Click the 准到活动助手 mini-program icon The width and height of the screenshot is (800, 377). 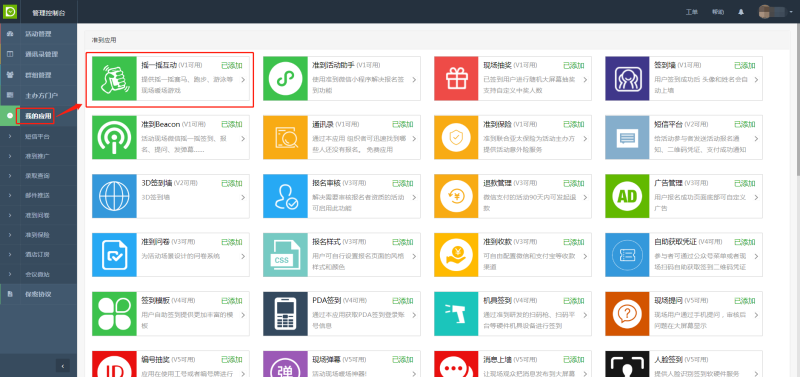click(285, 79)
